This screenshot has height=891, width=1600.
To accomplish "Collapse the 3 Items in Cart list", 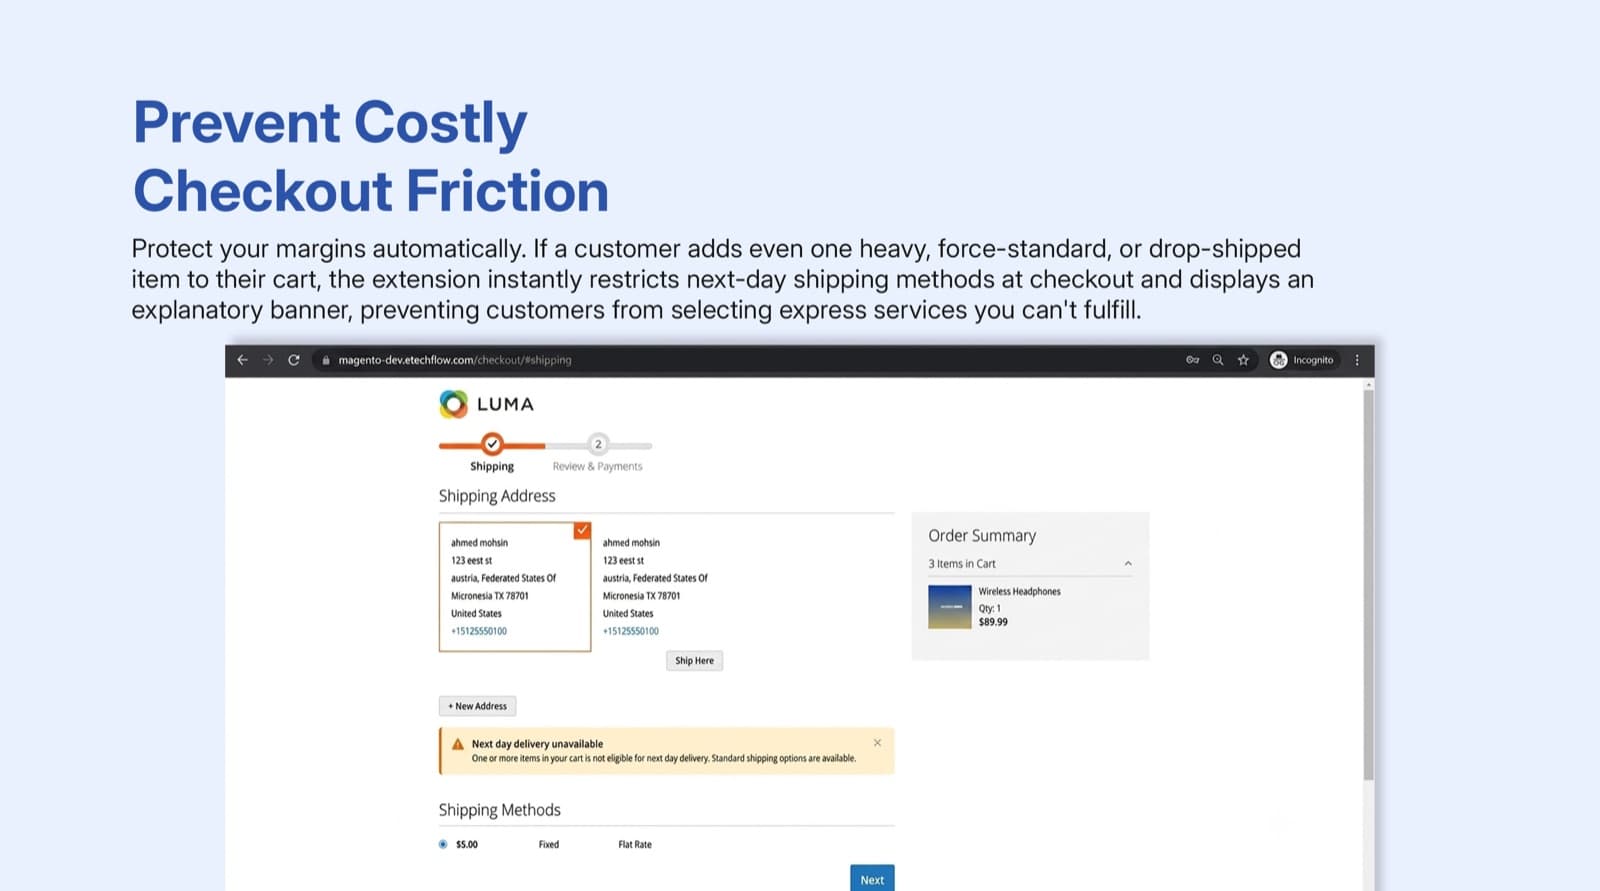I will click(x=1128, y=564).
